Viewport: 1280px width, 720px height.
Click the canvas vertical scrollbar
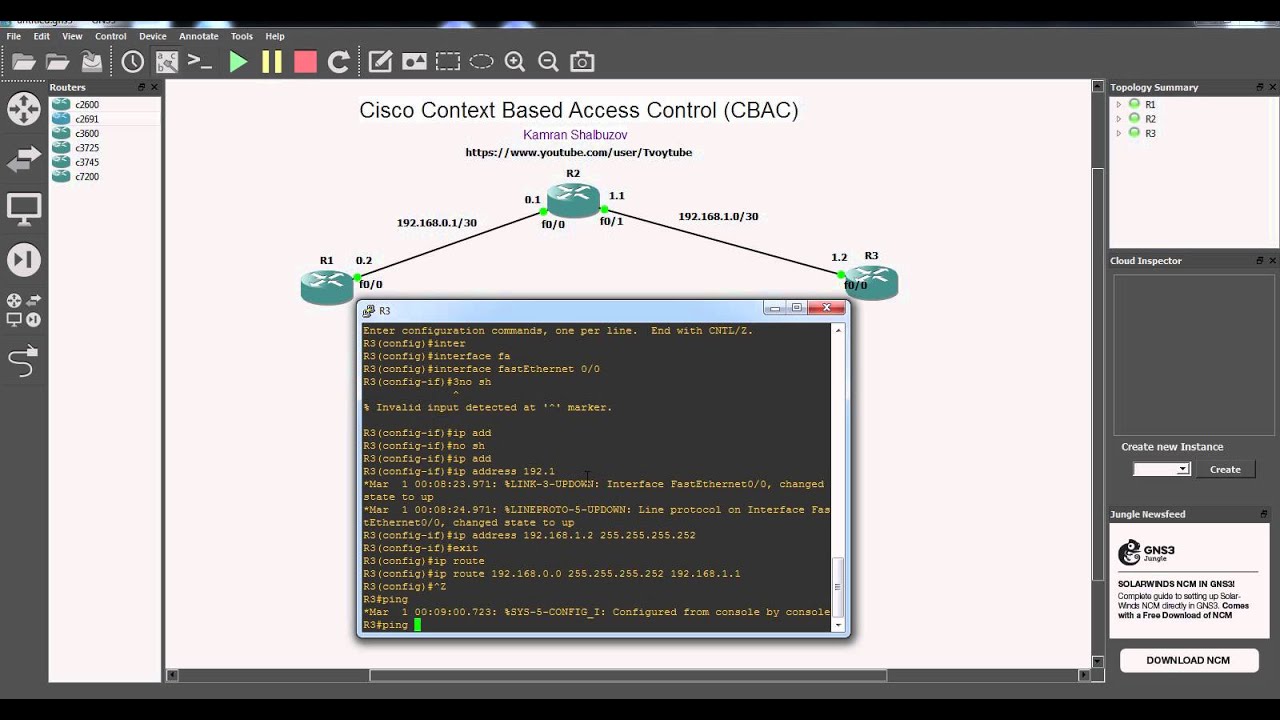coord(1098,373)
